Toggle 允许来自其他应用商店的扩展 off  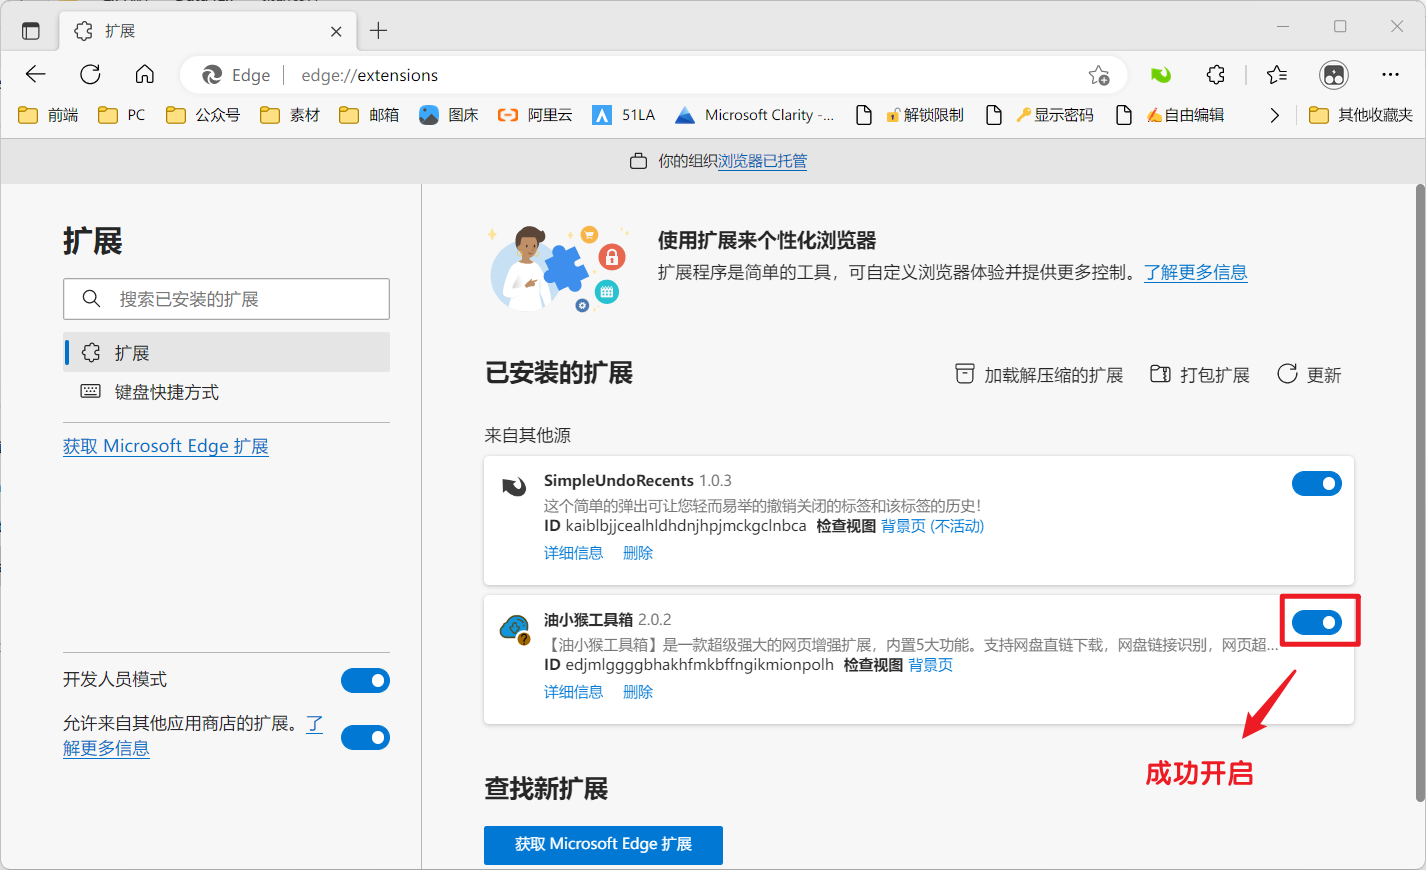tap(365, 737)
